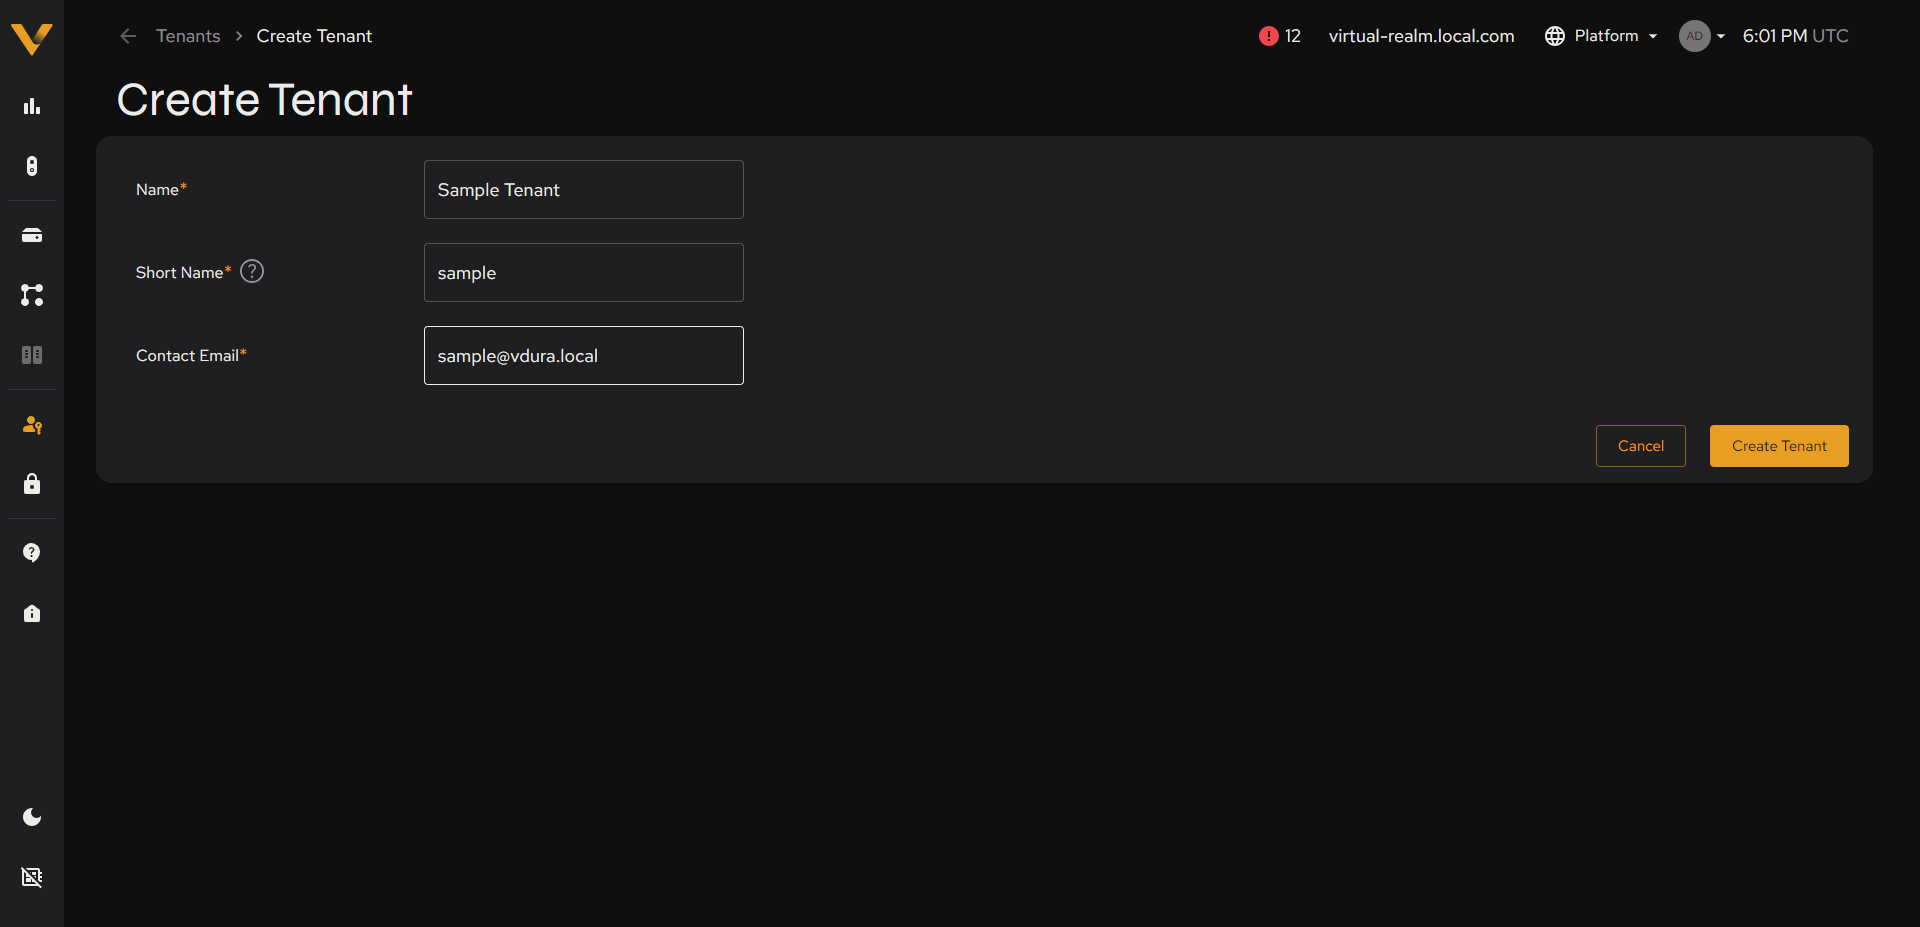Open the remote-shaped sidebar icon
The width and height of the screenshot is (1920, 927).
32,166
